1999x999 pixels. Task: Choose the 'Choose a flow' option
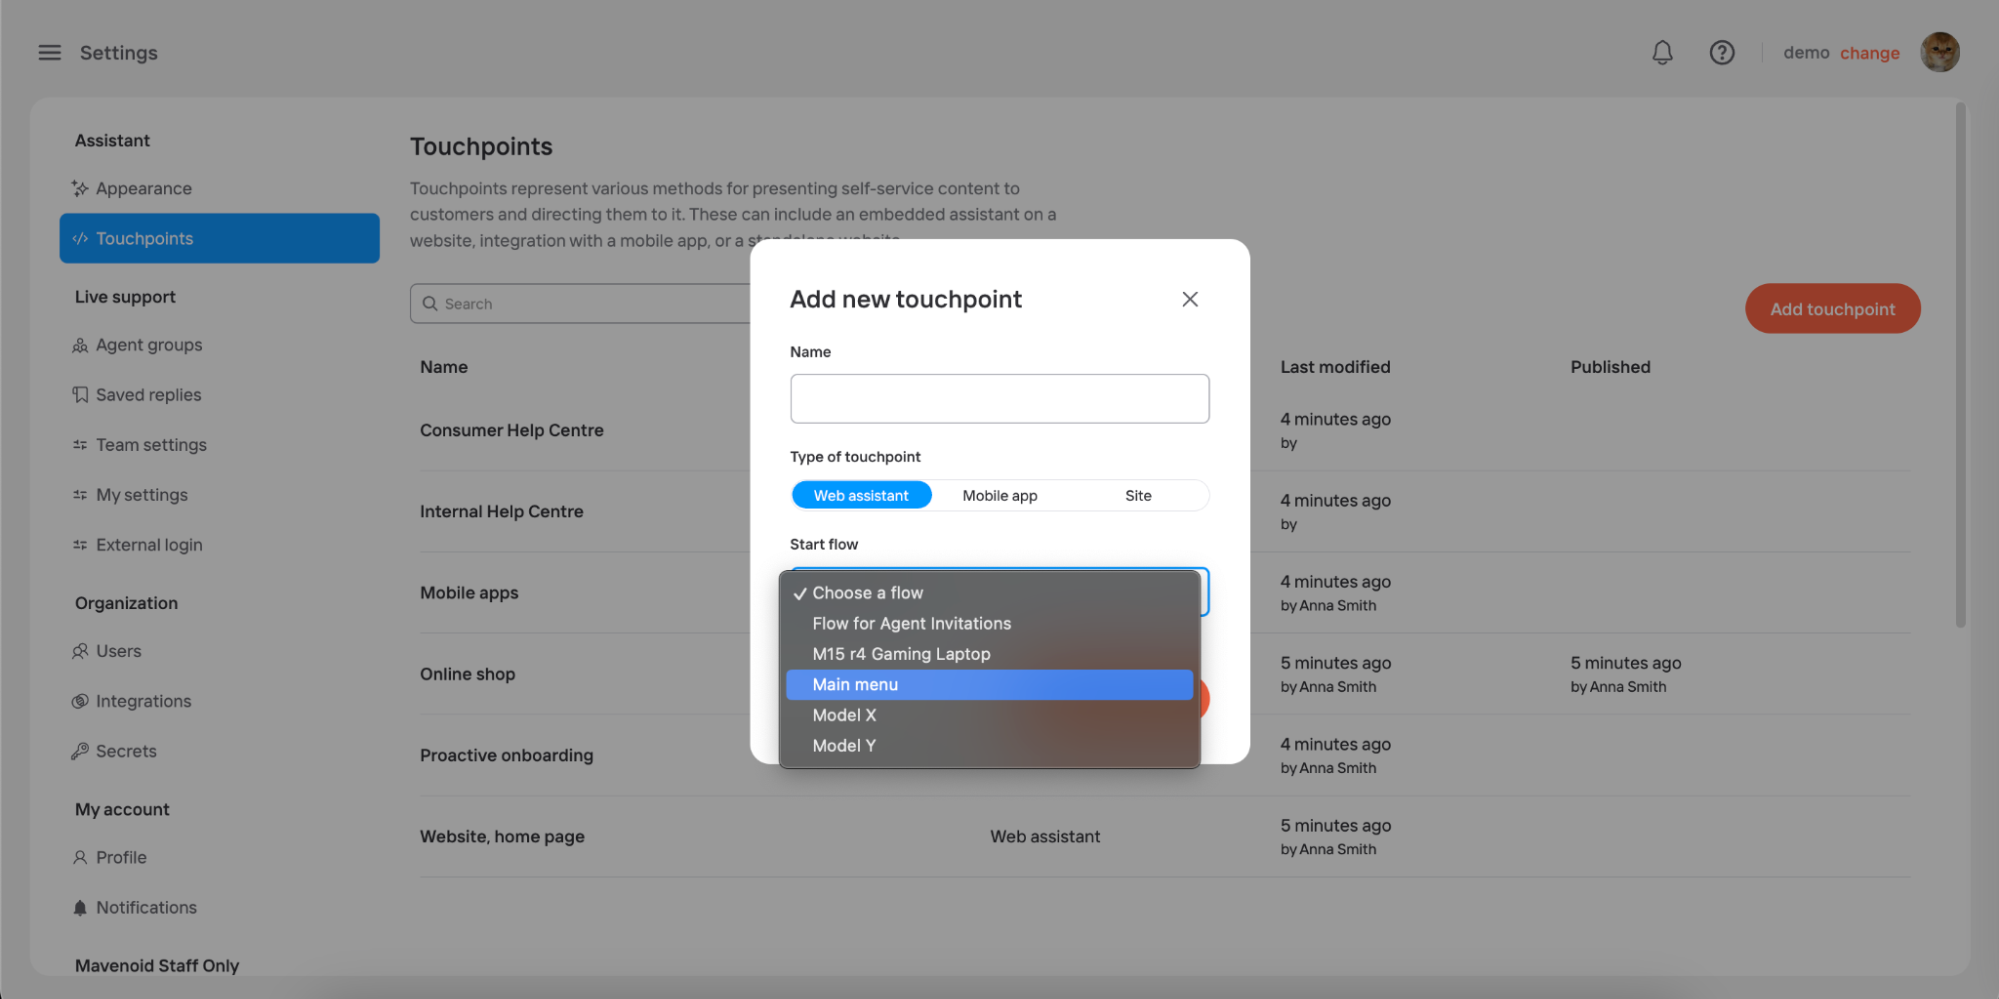(990, 593)
